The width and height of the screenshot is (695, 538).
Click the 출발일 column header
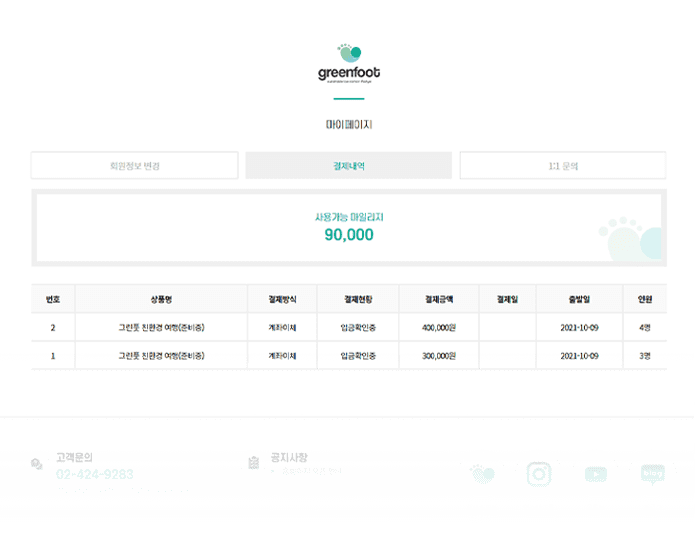(579, 299)
